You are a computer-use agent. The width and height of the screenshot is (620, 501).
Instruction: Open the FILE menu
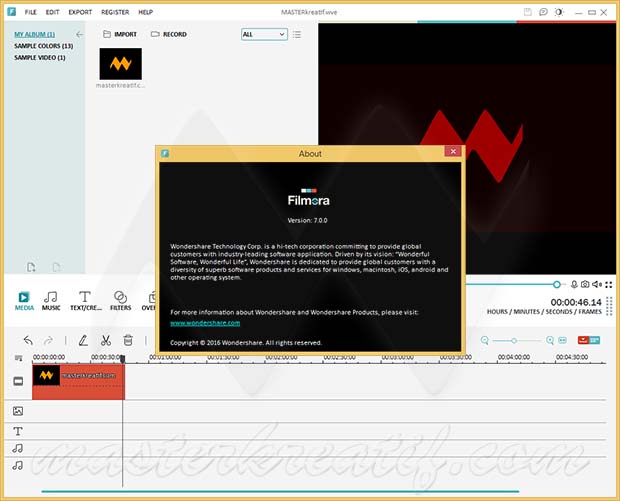pos(30,12)
